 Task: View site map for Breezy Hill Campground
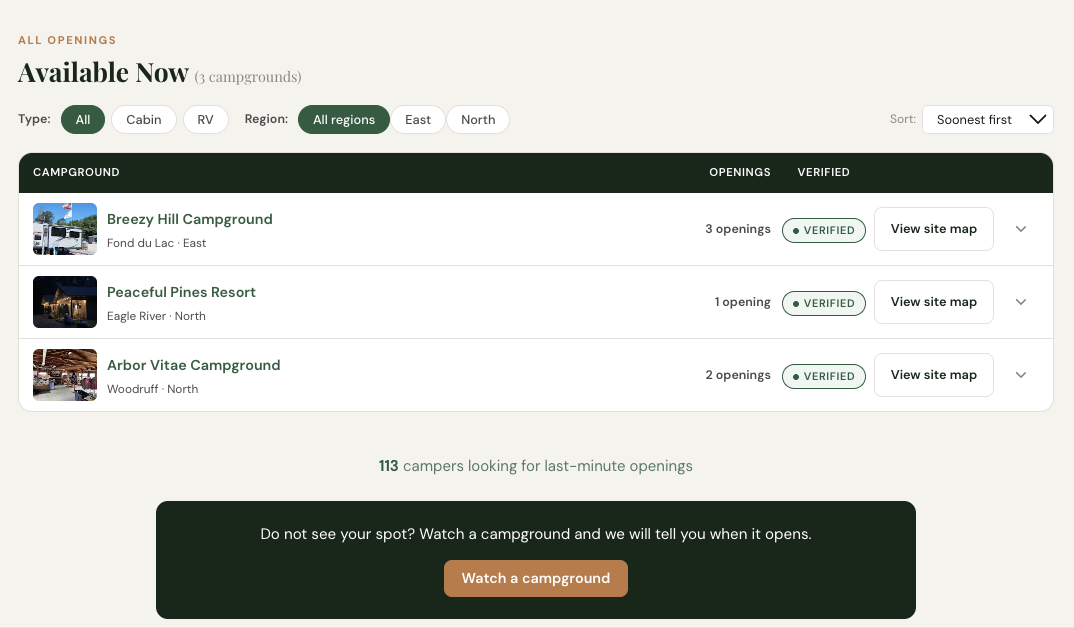pos(934,229)
